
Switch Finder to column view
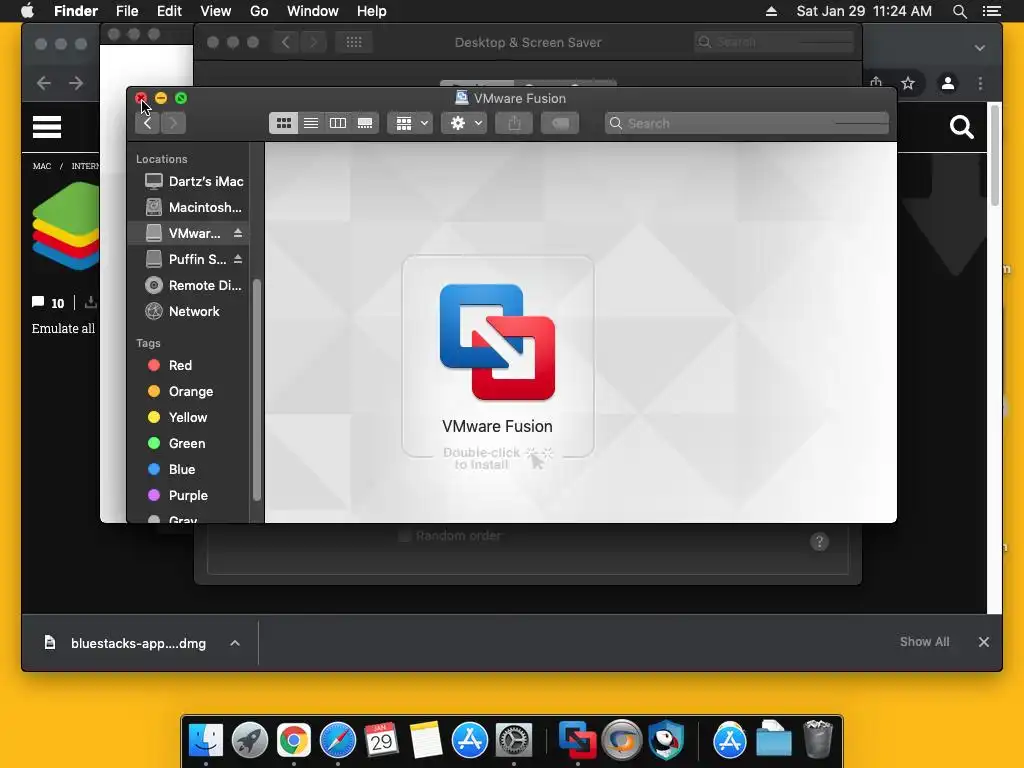coord(338,123)
